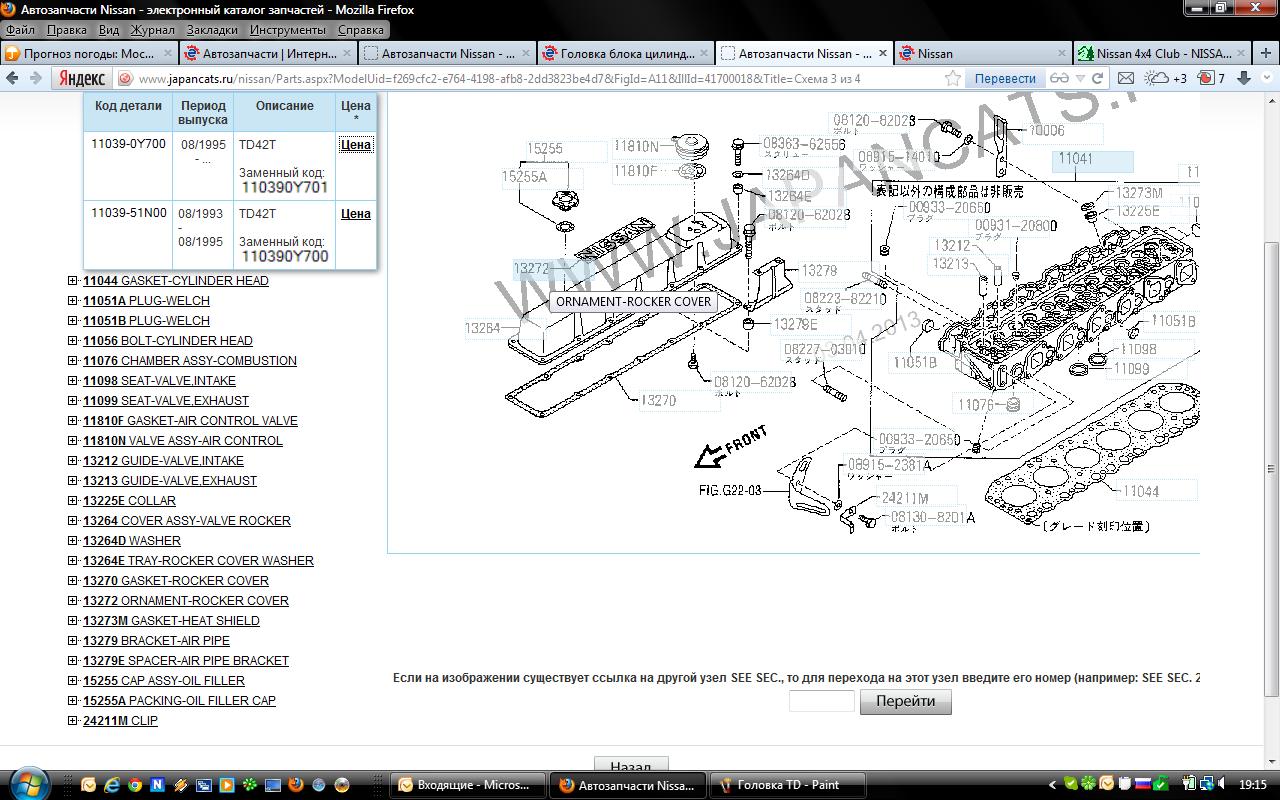Open the Цена link for part 11039-0Y700

click(356, 145)
